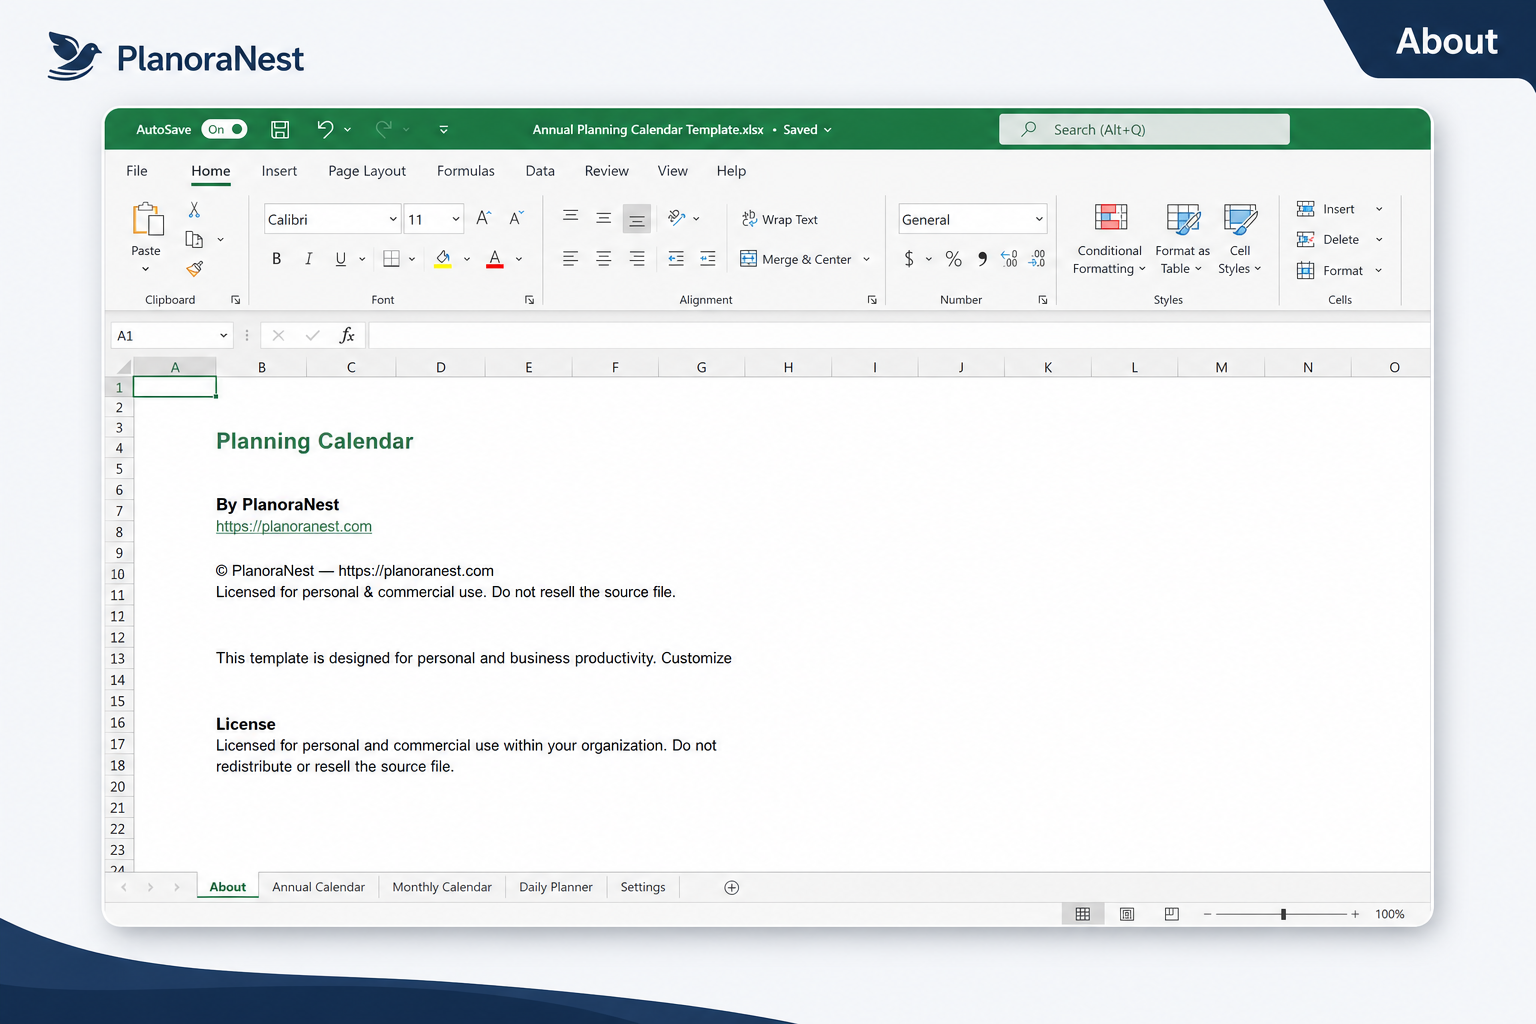Switch to the Page Layout tab
The image size is (1536, 1024).
(367, 171)
